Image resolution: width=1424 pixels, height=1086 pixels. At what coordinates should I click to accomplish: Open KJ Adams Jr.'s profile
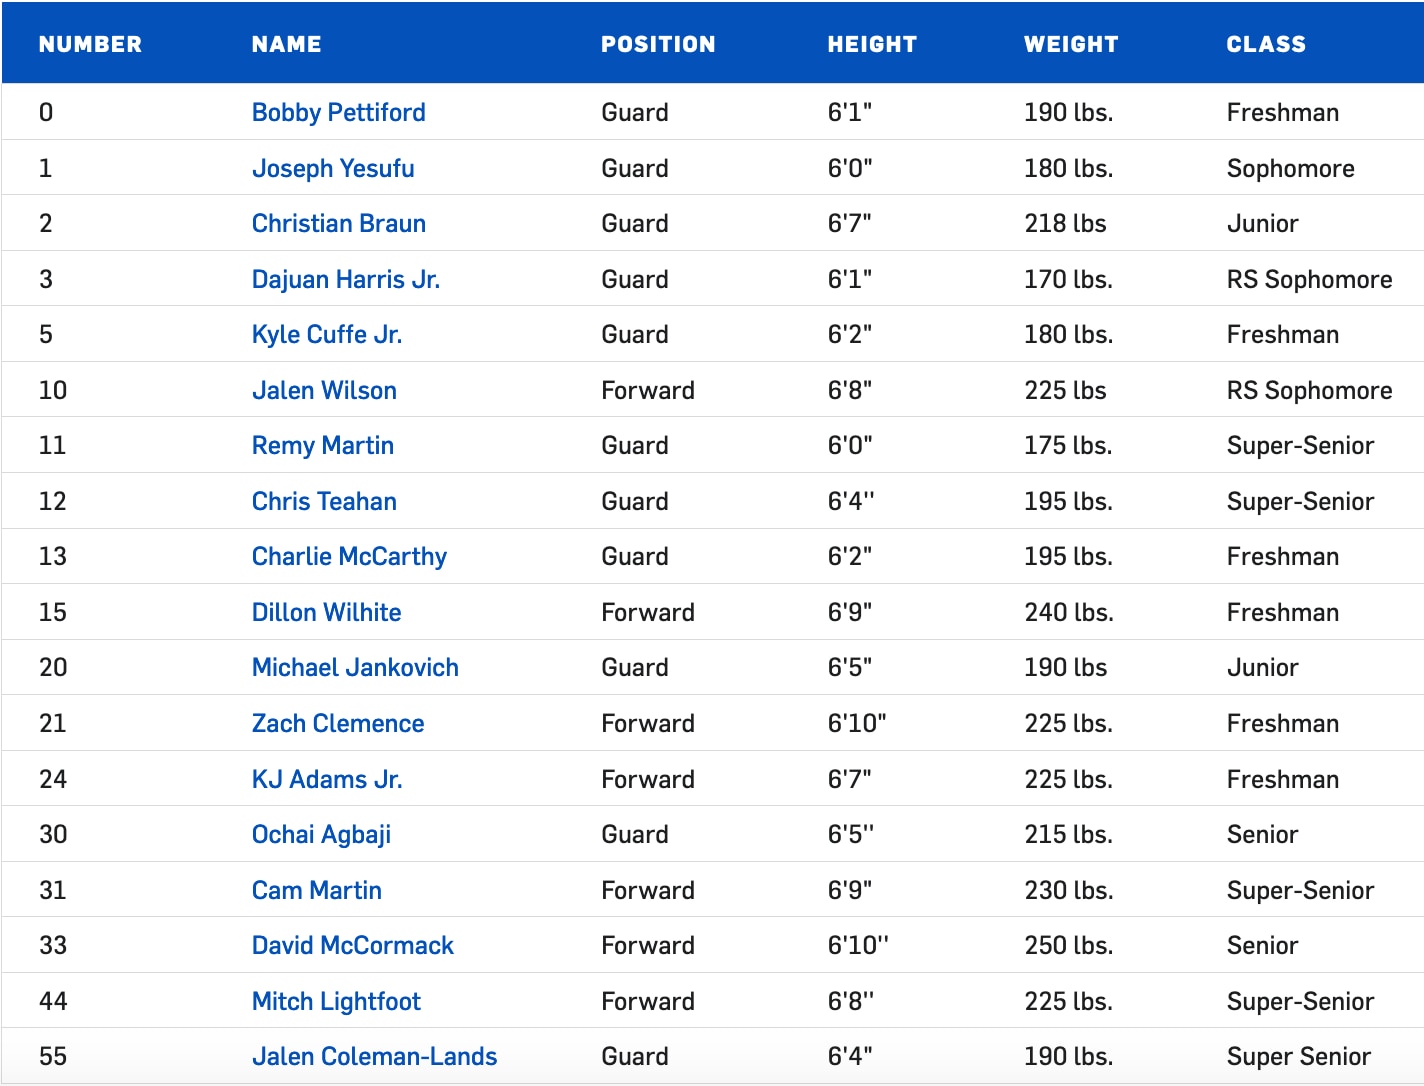pyautogui.click(x=327, y=779)
